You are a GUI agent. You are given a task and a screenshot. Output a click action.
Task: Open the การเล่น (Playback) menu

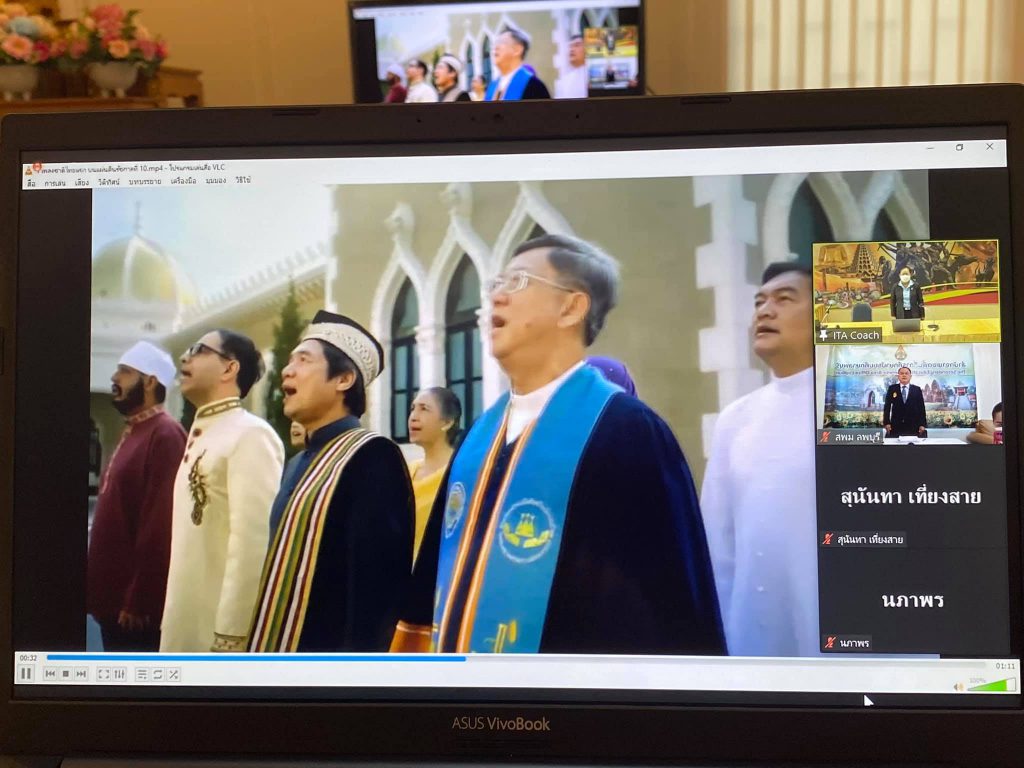55,183
